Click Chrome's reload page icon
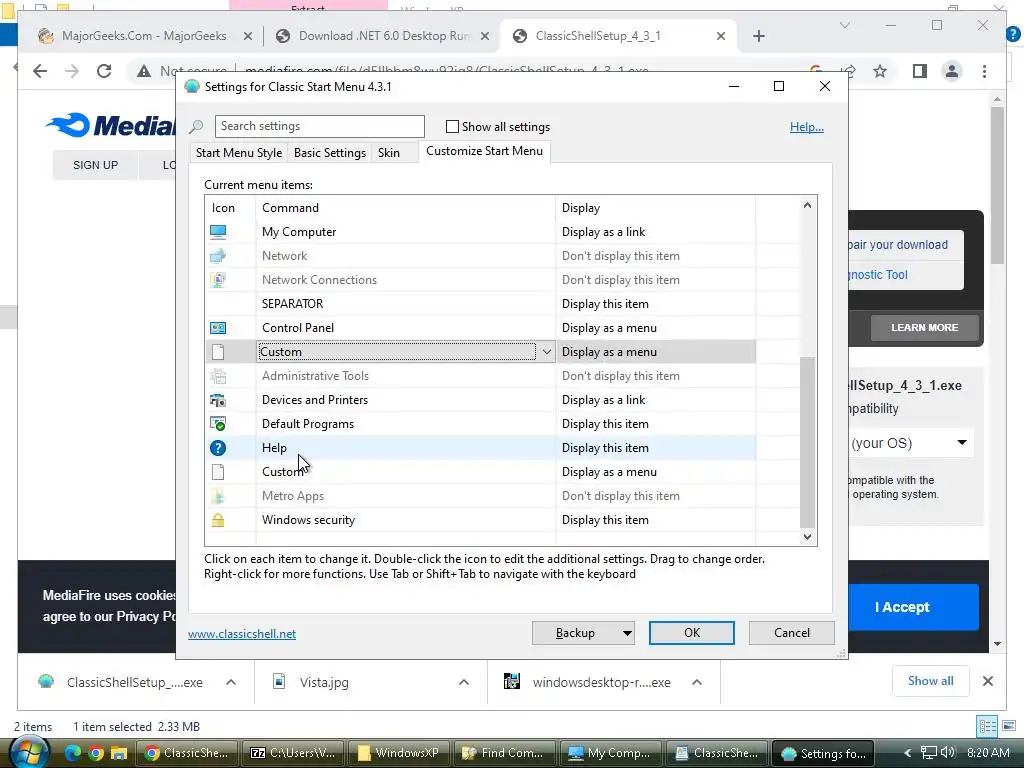Image resolution: width=1024 pixels, height=768 pixels. point(104,71)
